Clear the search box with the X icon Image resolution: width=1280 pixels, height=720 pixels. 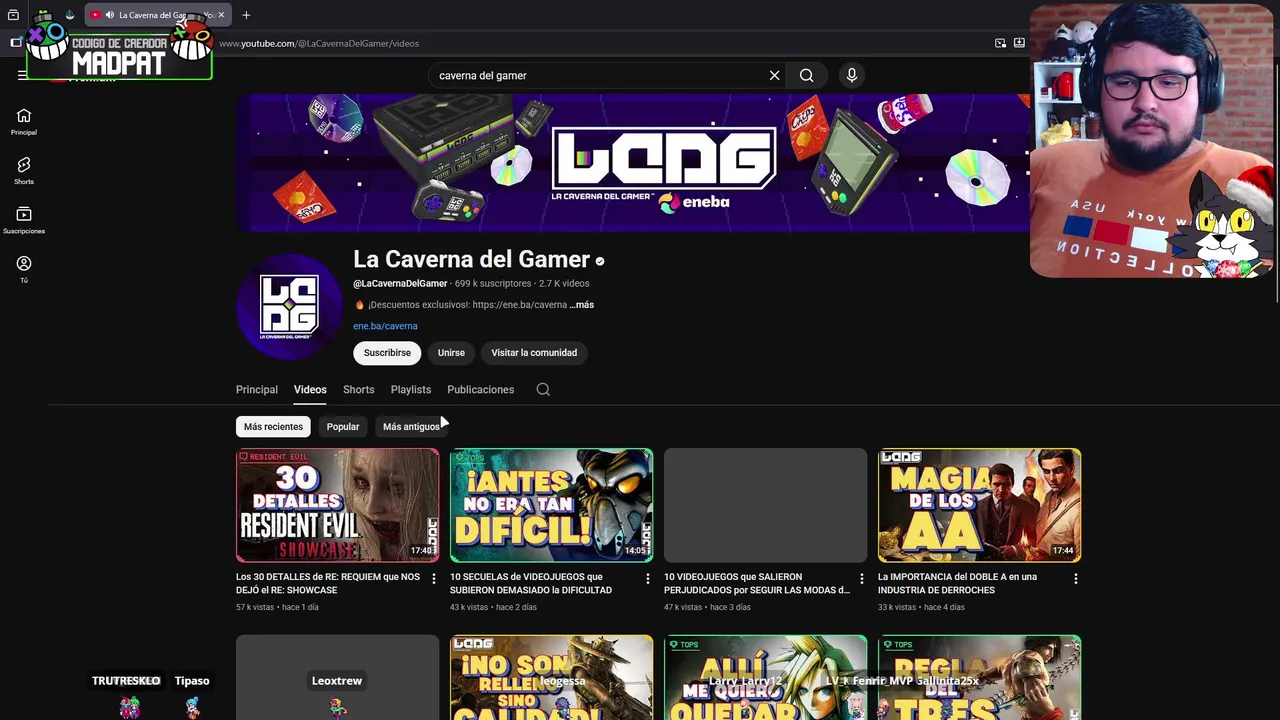coord(774,75)
